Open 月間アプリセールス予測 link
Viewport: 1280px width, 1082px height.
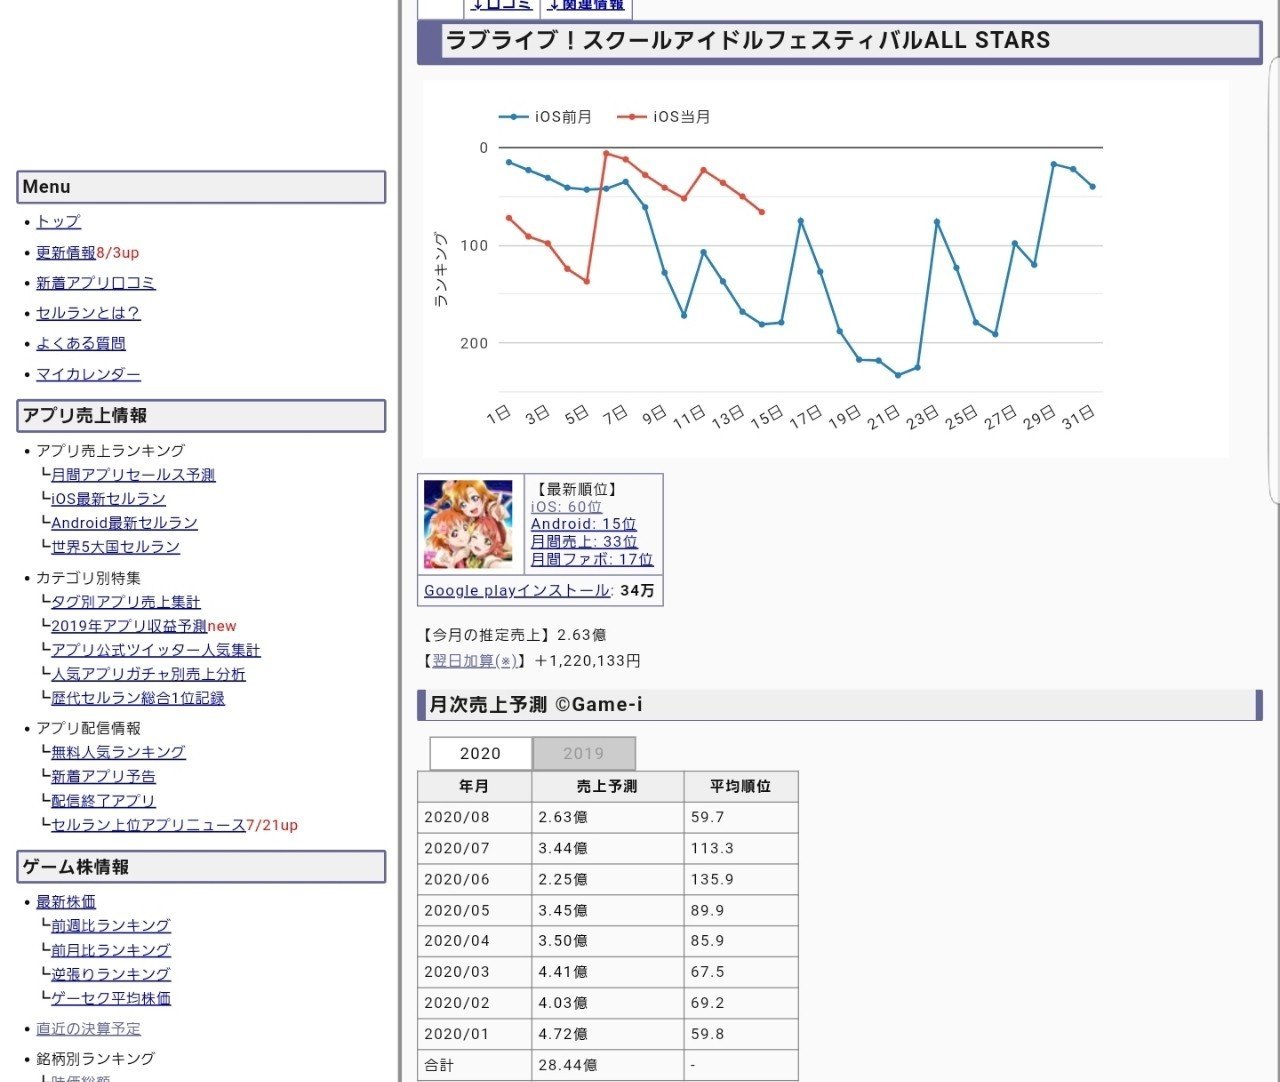133,475
